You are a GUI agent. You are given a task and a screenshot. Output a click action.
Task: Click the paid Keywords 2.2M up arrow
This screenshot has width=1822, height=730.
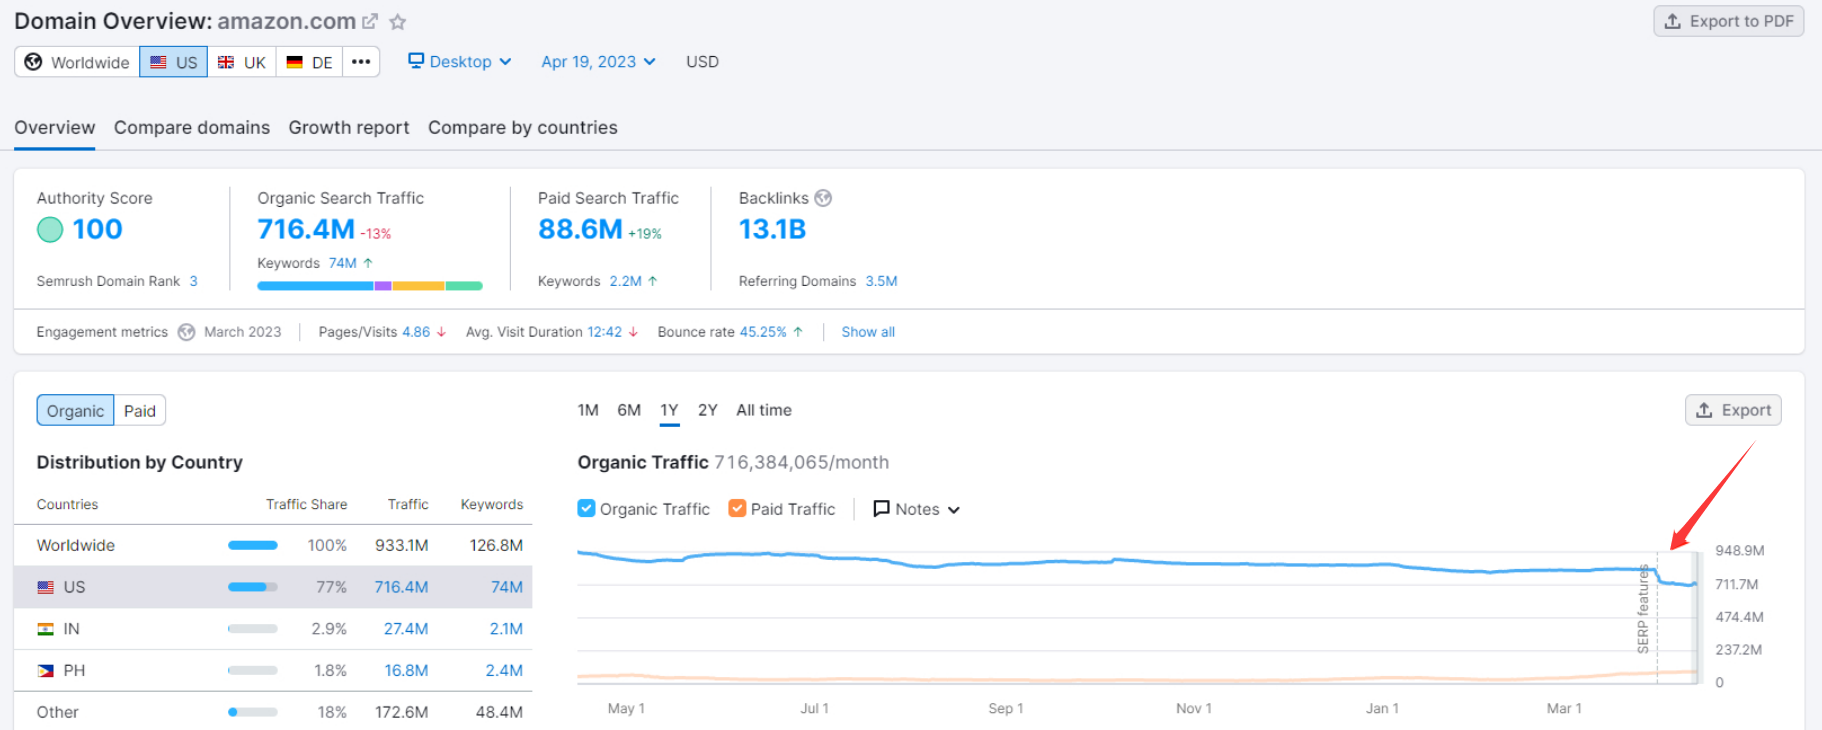653,281
